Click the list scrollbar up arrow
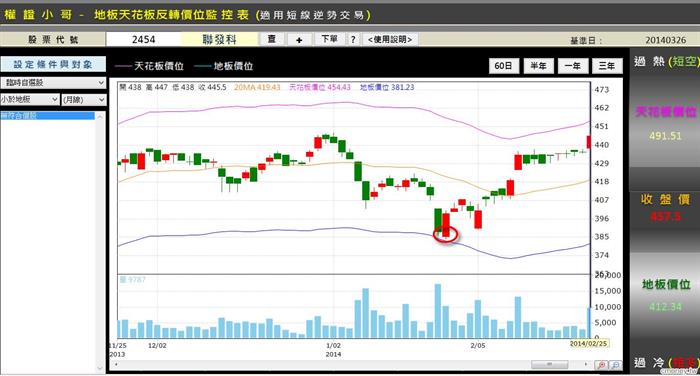Viewport: 700px width, 376px height. tap(100, 117)
